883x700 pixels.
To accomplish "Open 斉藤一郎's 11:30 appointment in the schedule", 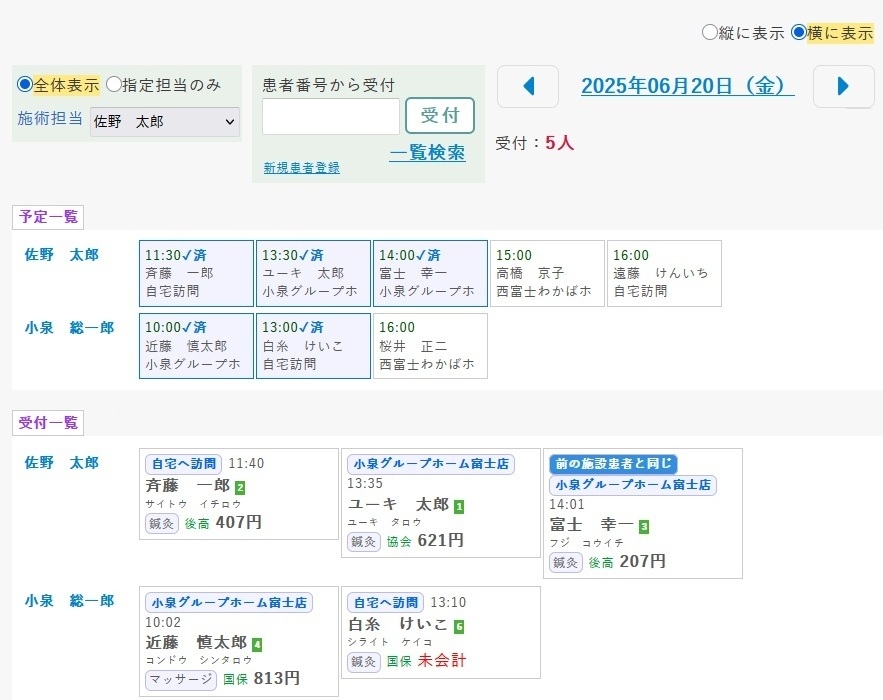I will coord(195,272).
